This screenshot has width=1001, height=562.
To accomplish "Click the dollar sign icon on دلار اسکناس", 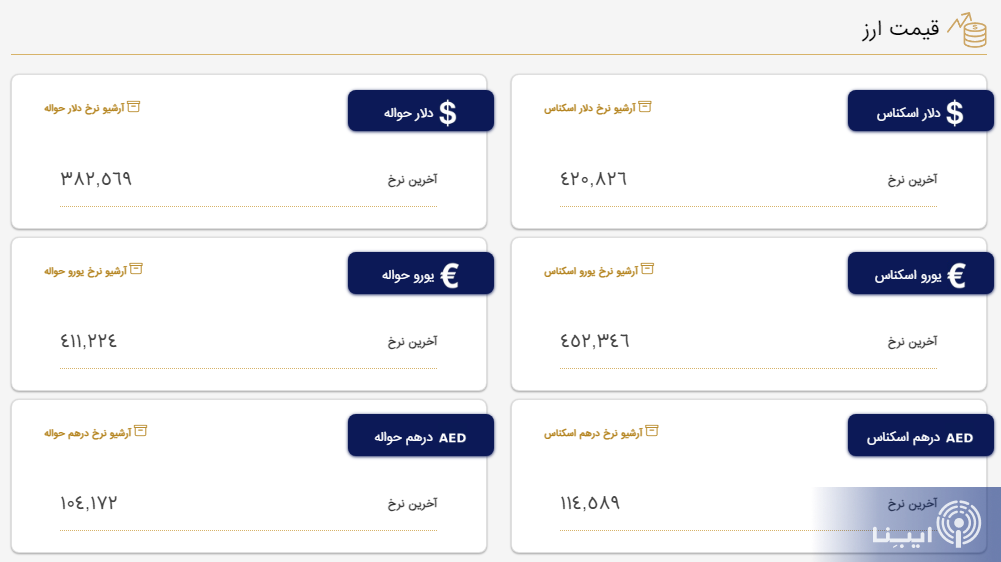I will pos(955,113).
